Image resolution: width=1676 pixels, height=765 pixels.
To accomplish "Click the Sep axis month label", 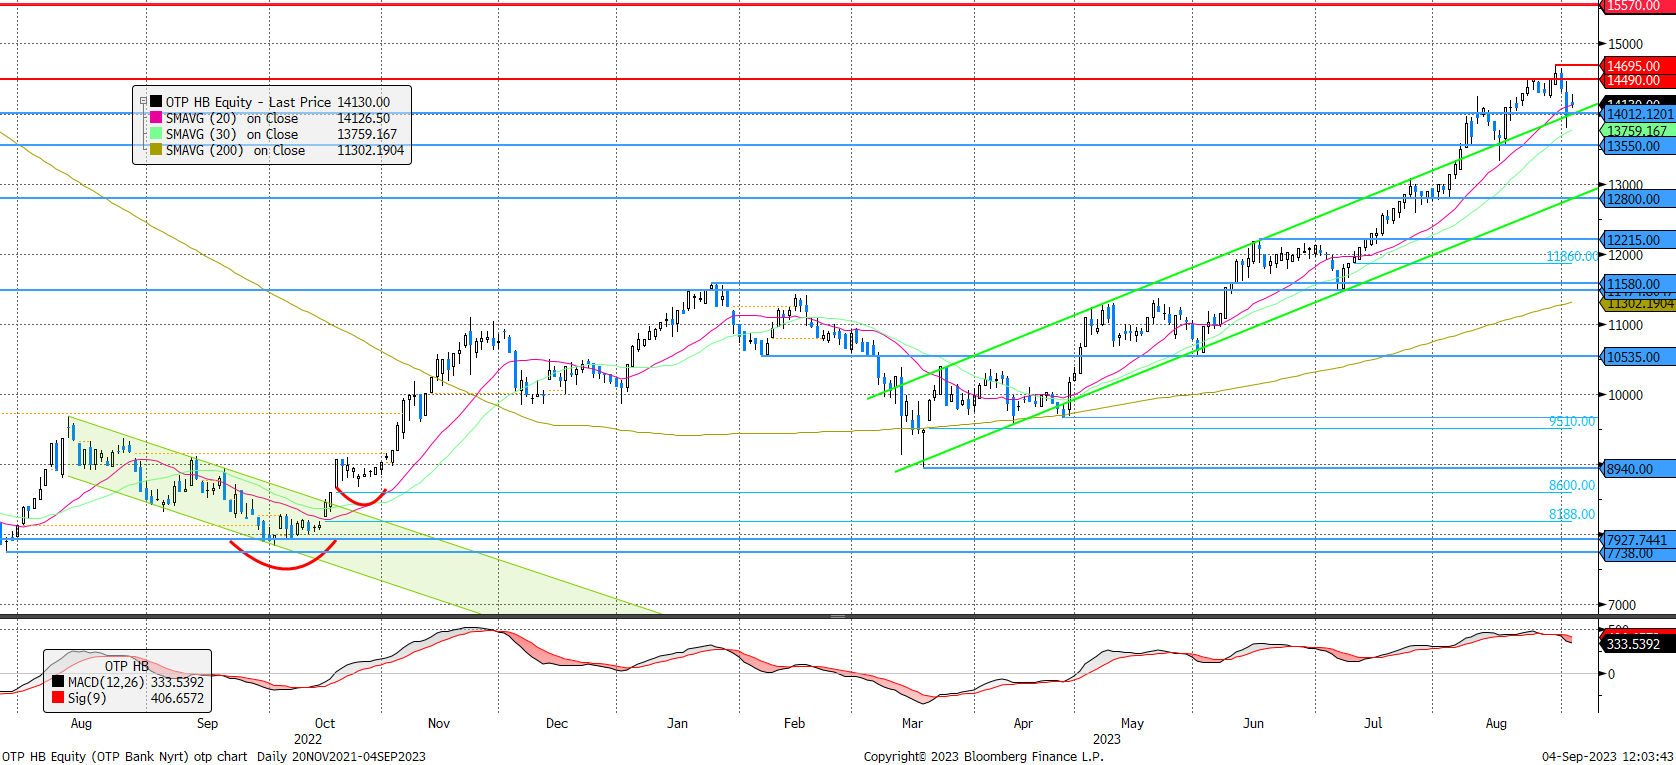I will pos(207,723).
